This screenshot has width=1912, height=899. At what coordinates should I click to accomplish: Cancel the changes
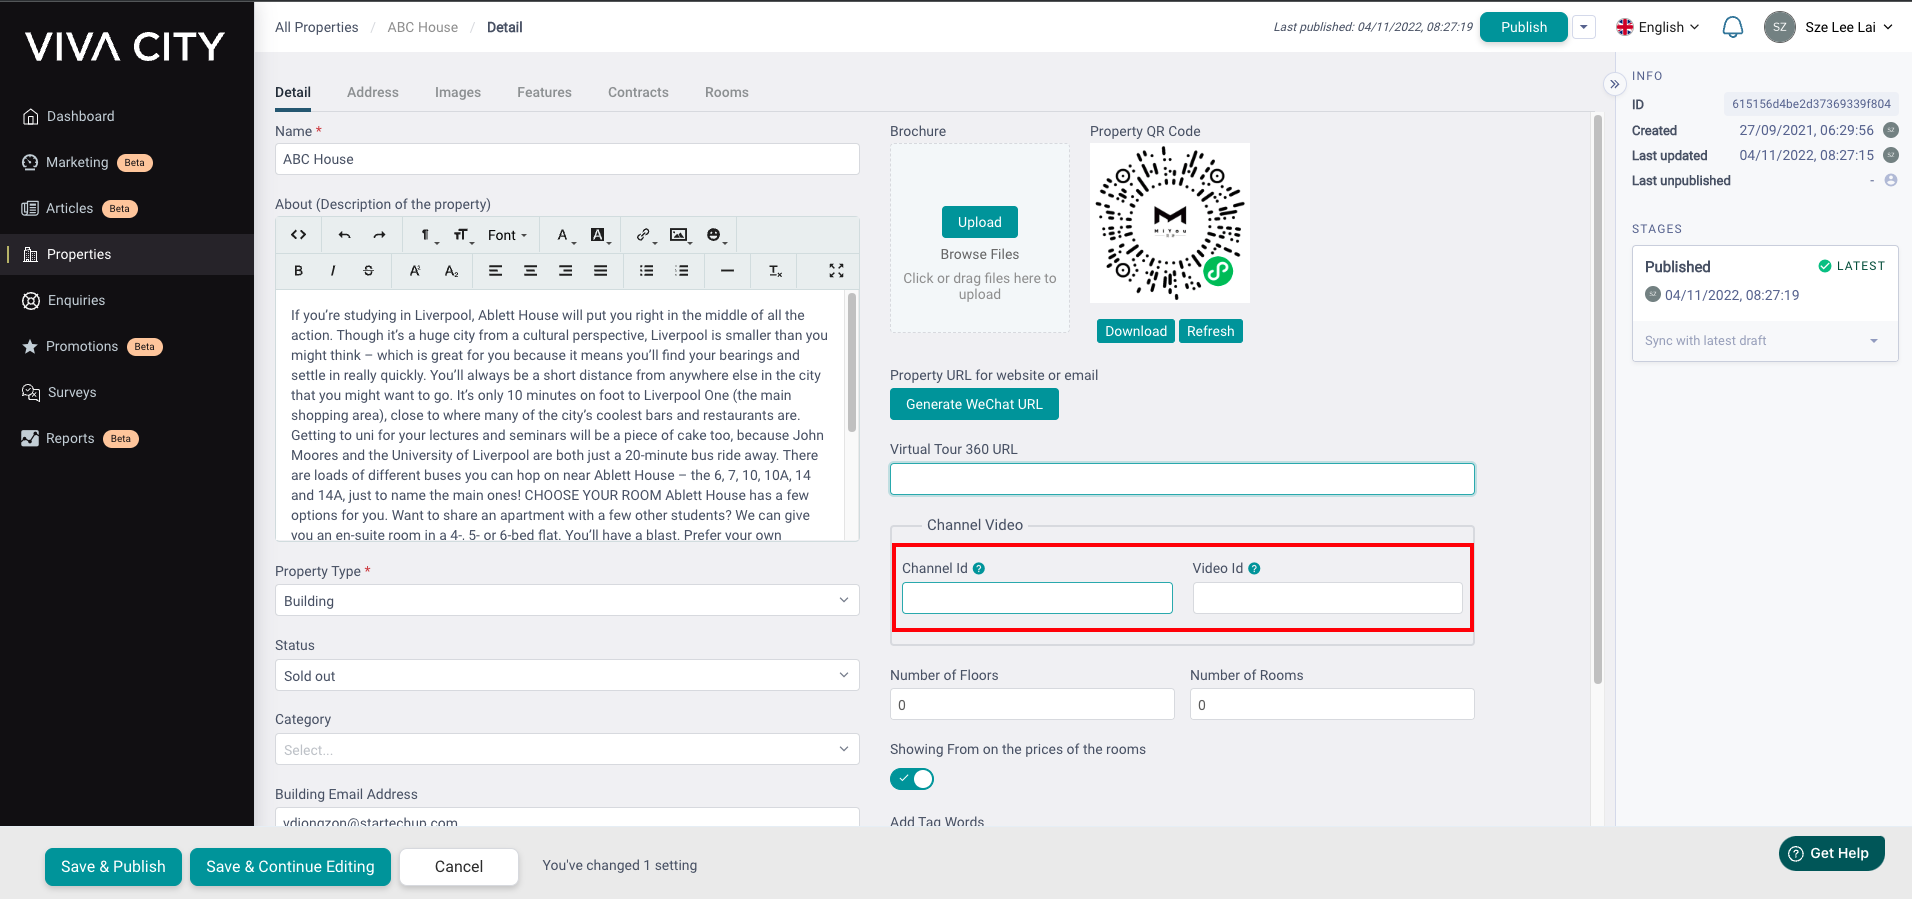click(x=459, y=867)
